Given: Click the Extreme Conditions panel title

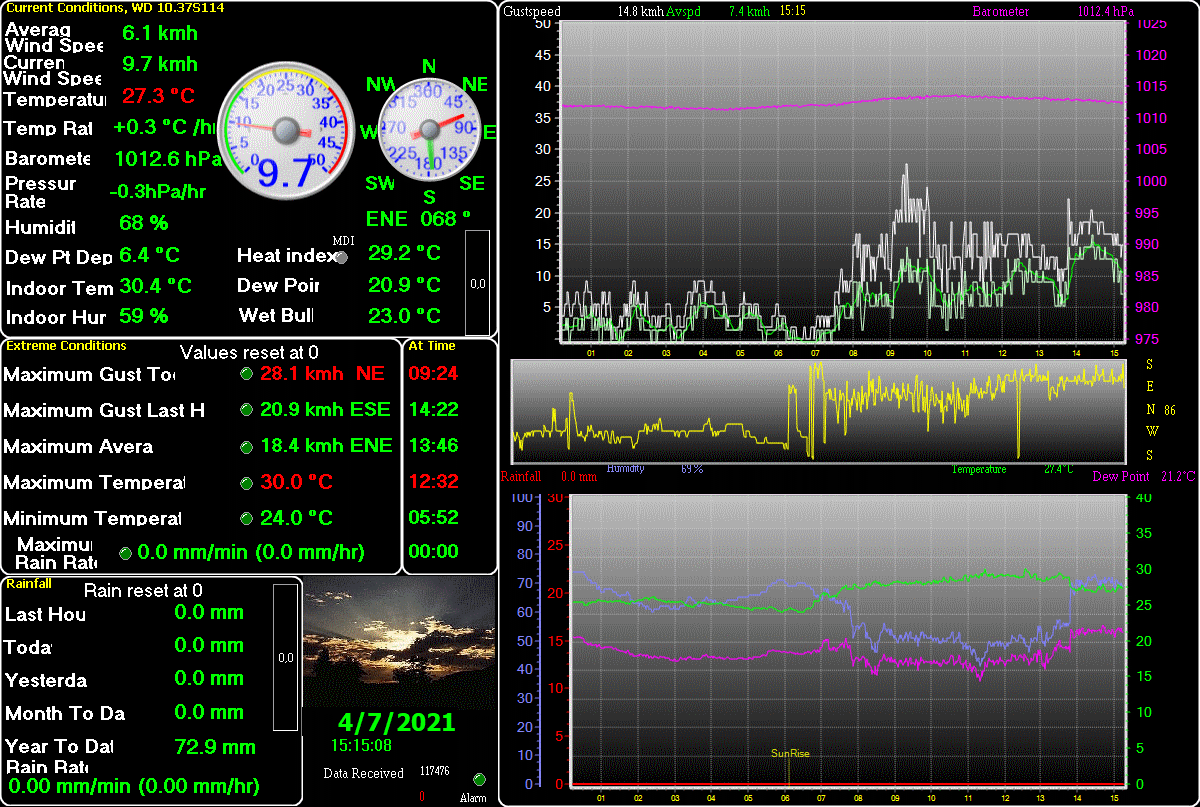Looking at the screenshot, I should coord(67,346).
